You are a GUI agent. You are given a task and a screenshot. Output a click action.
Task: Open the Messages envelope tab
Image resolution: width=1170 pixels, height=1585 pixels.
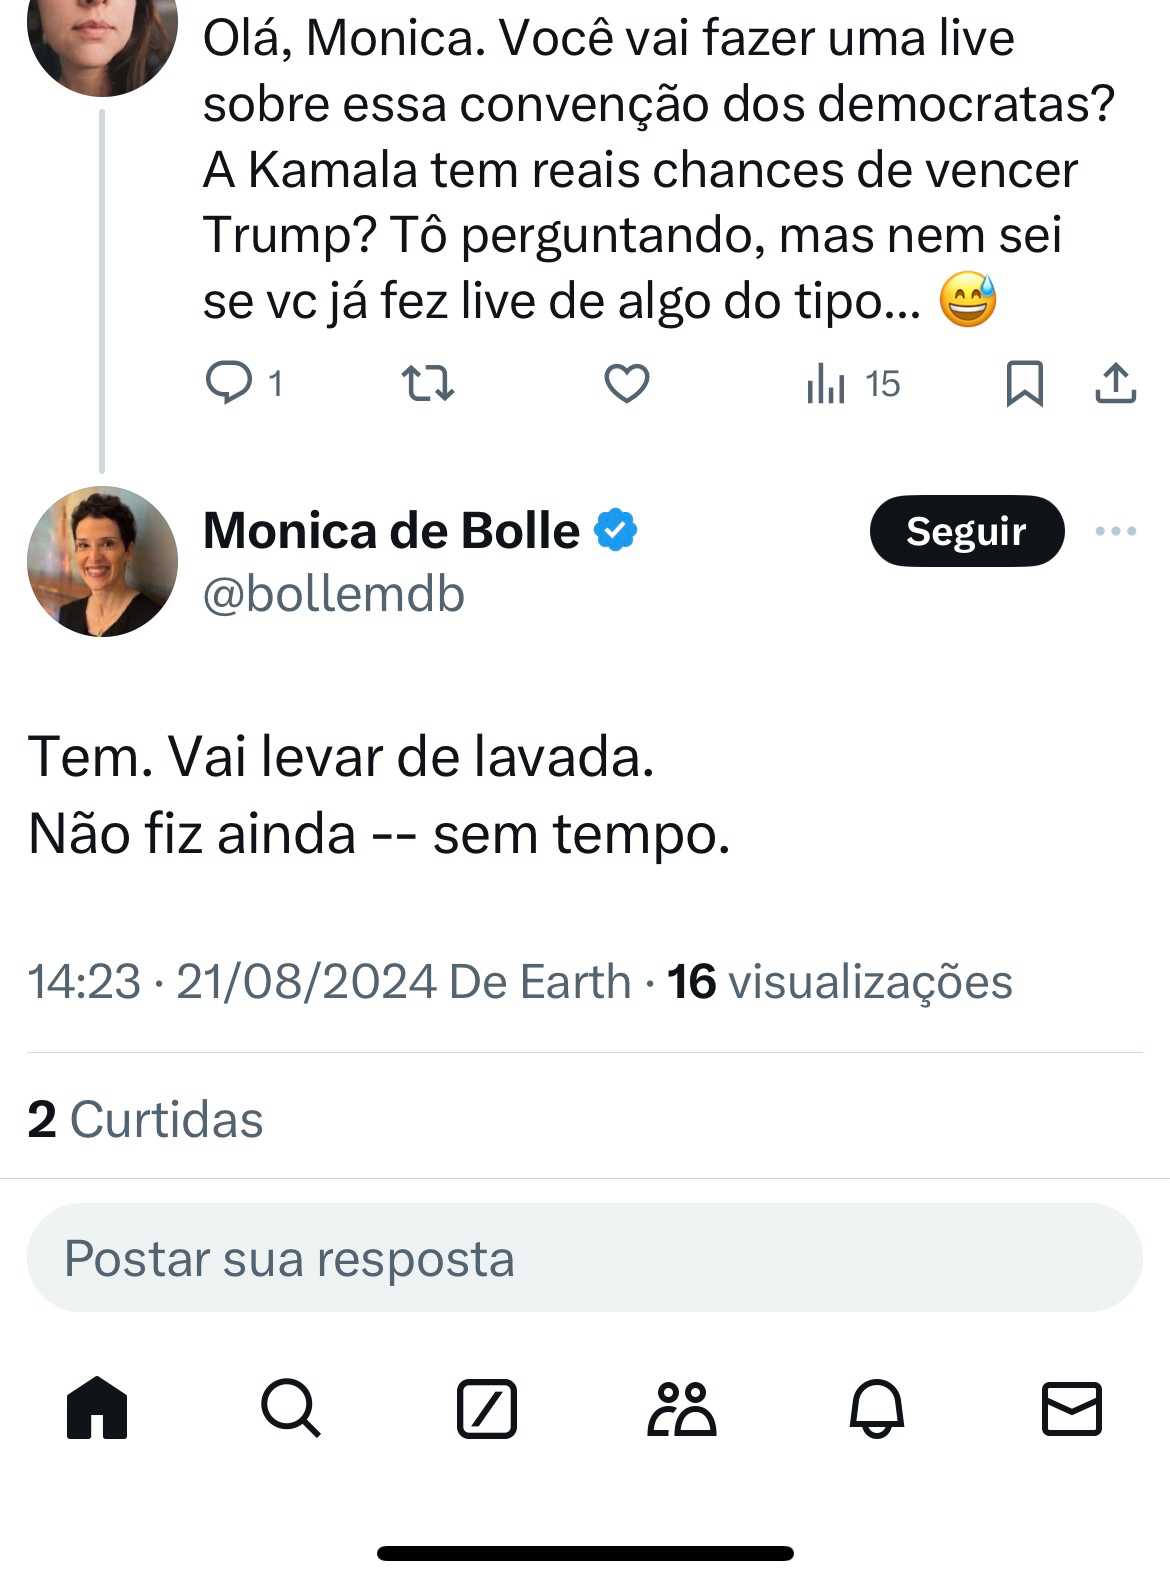[1072, 1408]
